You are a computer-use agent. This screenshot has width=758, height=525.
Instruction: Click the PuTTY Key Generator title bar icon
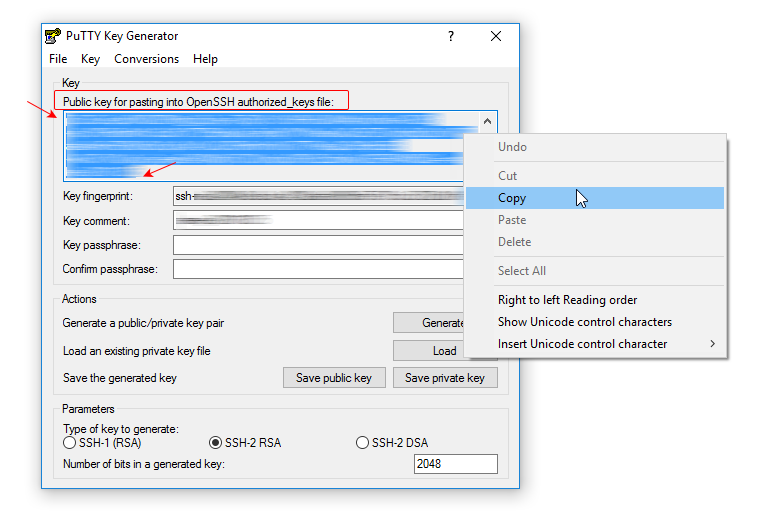pos(53,37)
